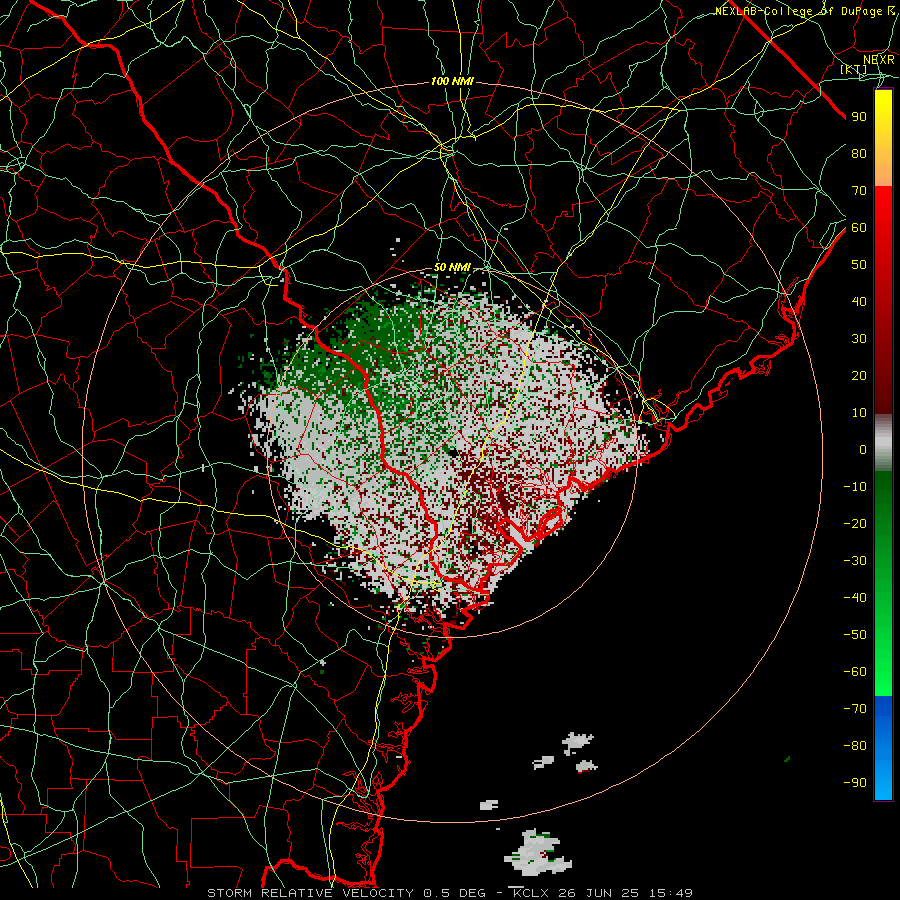Select the -20 value on the velocity scale

pyautogui.click(x=855, y=524)
